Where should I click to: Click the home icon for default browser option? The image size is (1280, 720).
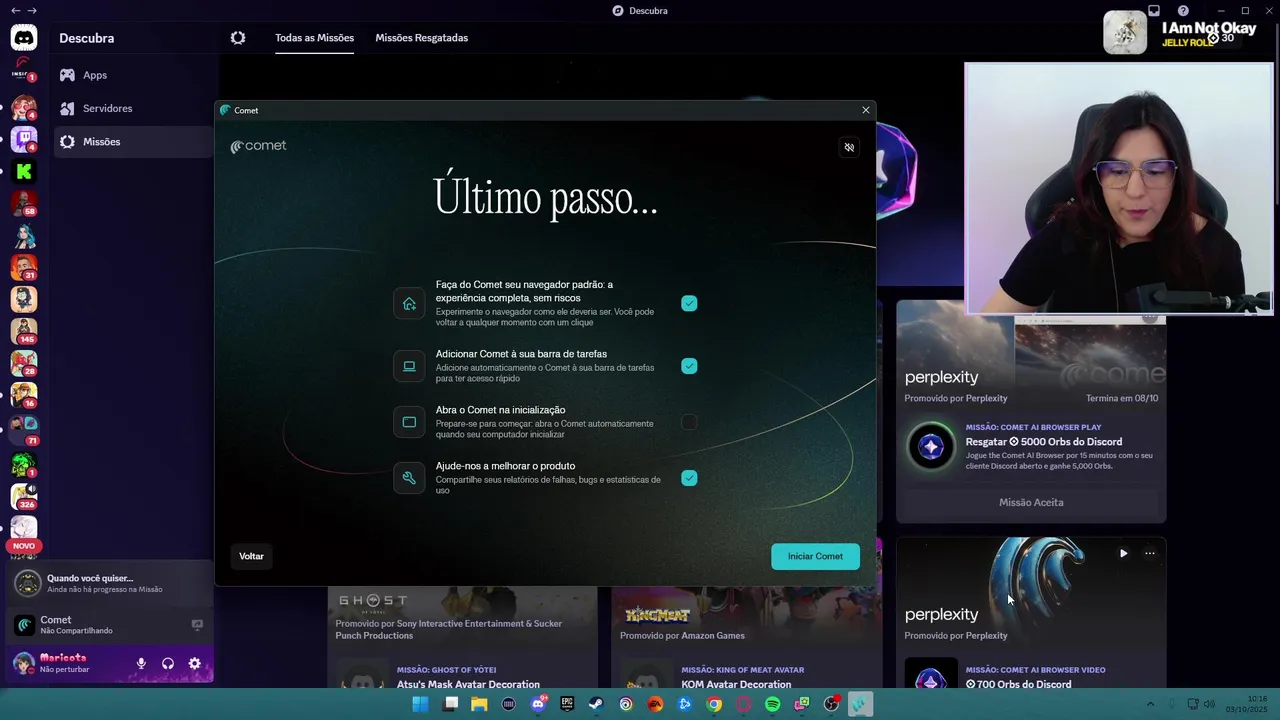pos(409,303)
